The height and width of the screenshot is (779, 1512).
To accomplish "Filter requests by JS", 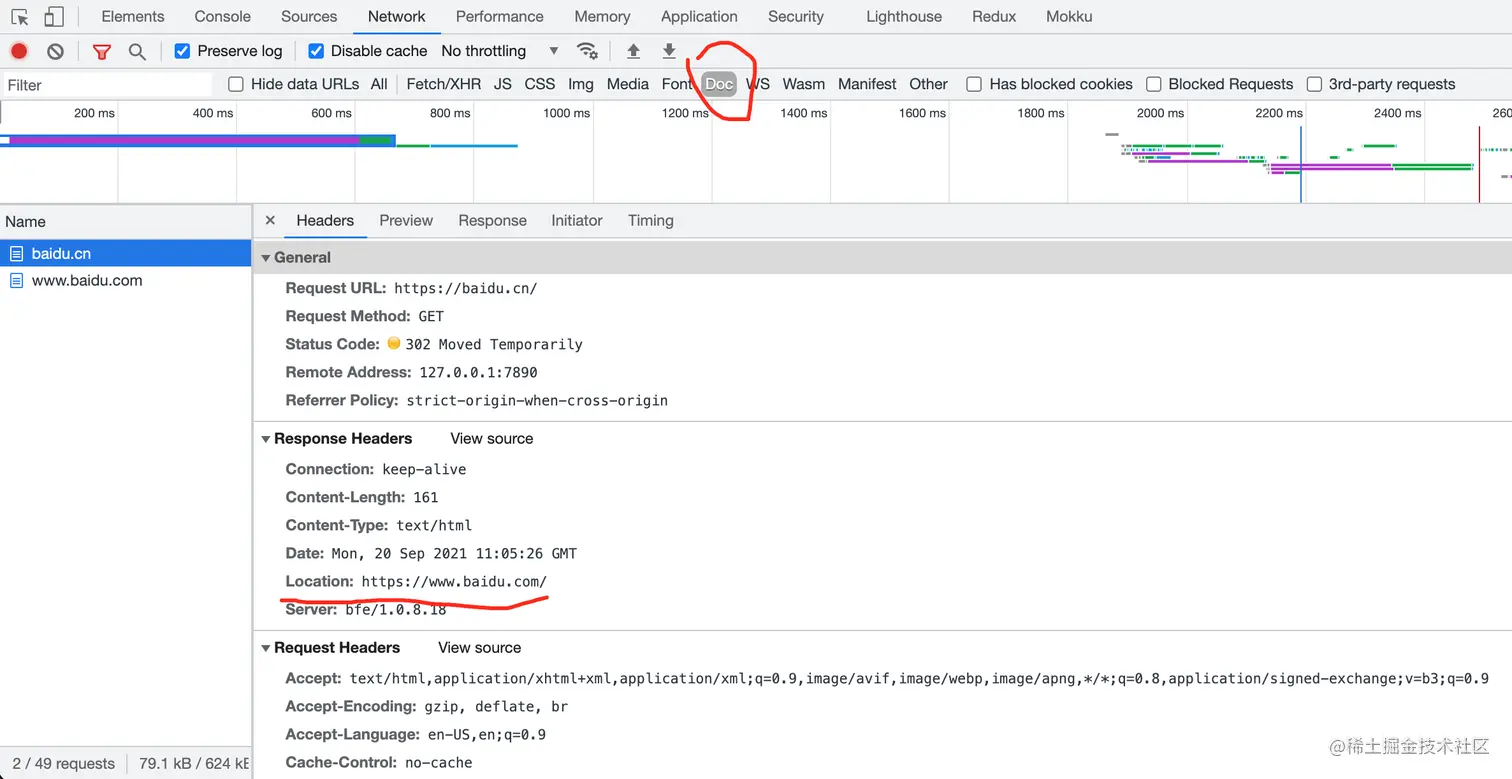I will point(503,84).
